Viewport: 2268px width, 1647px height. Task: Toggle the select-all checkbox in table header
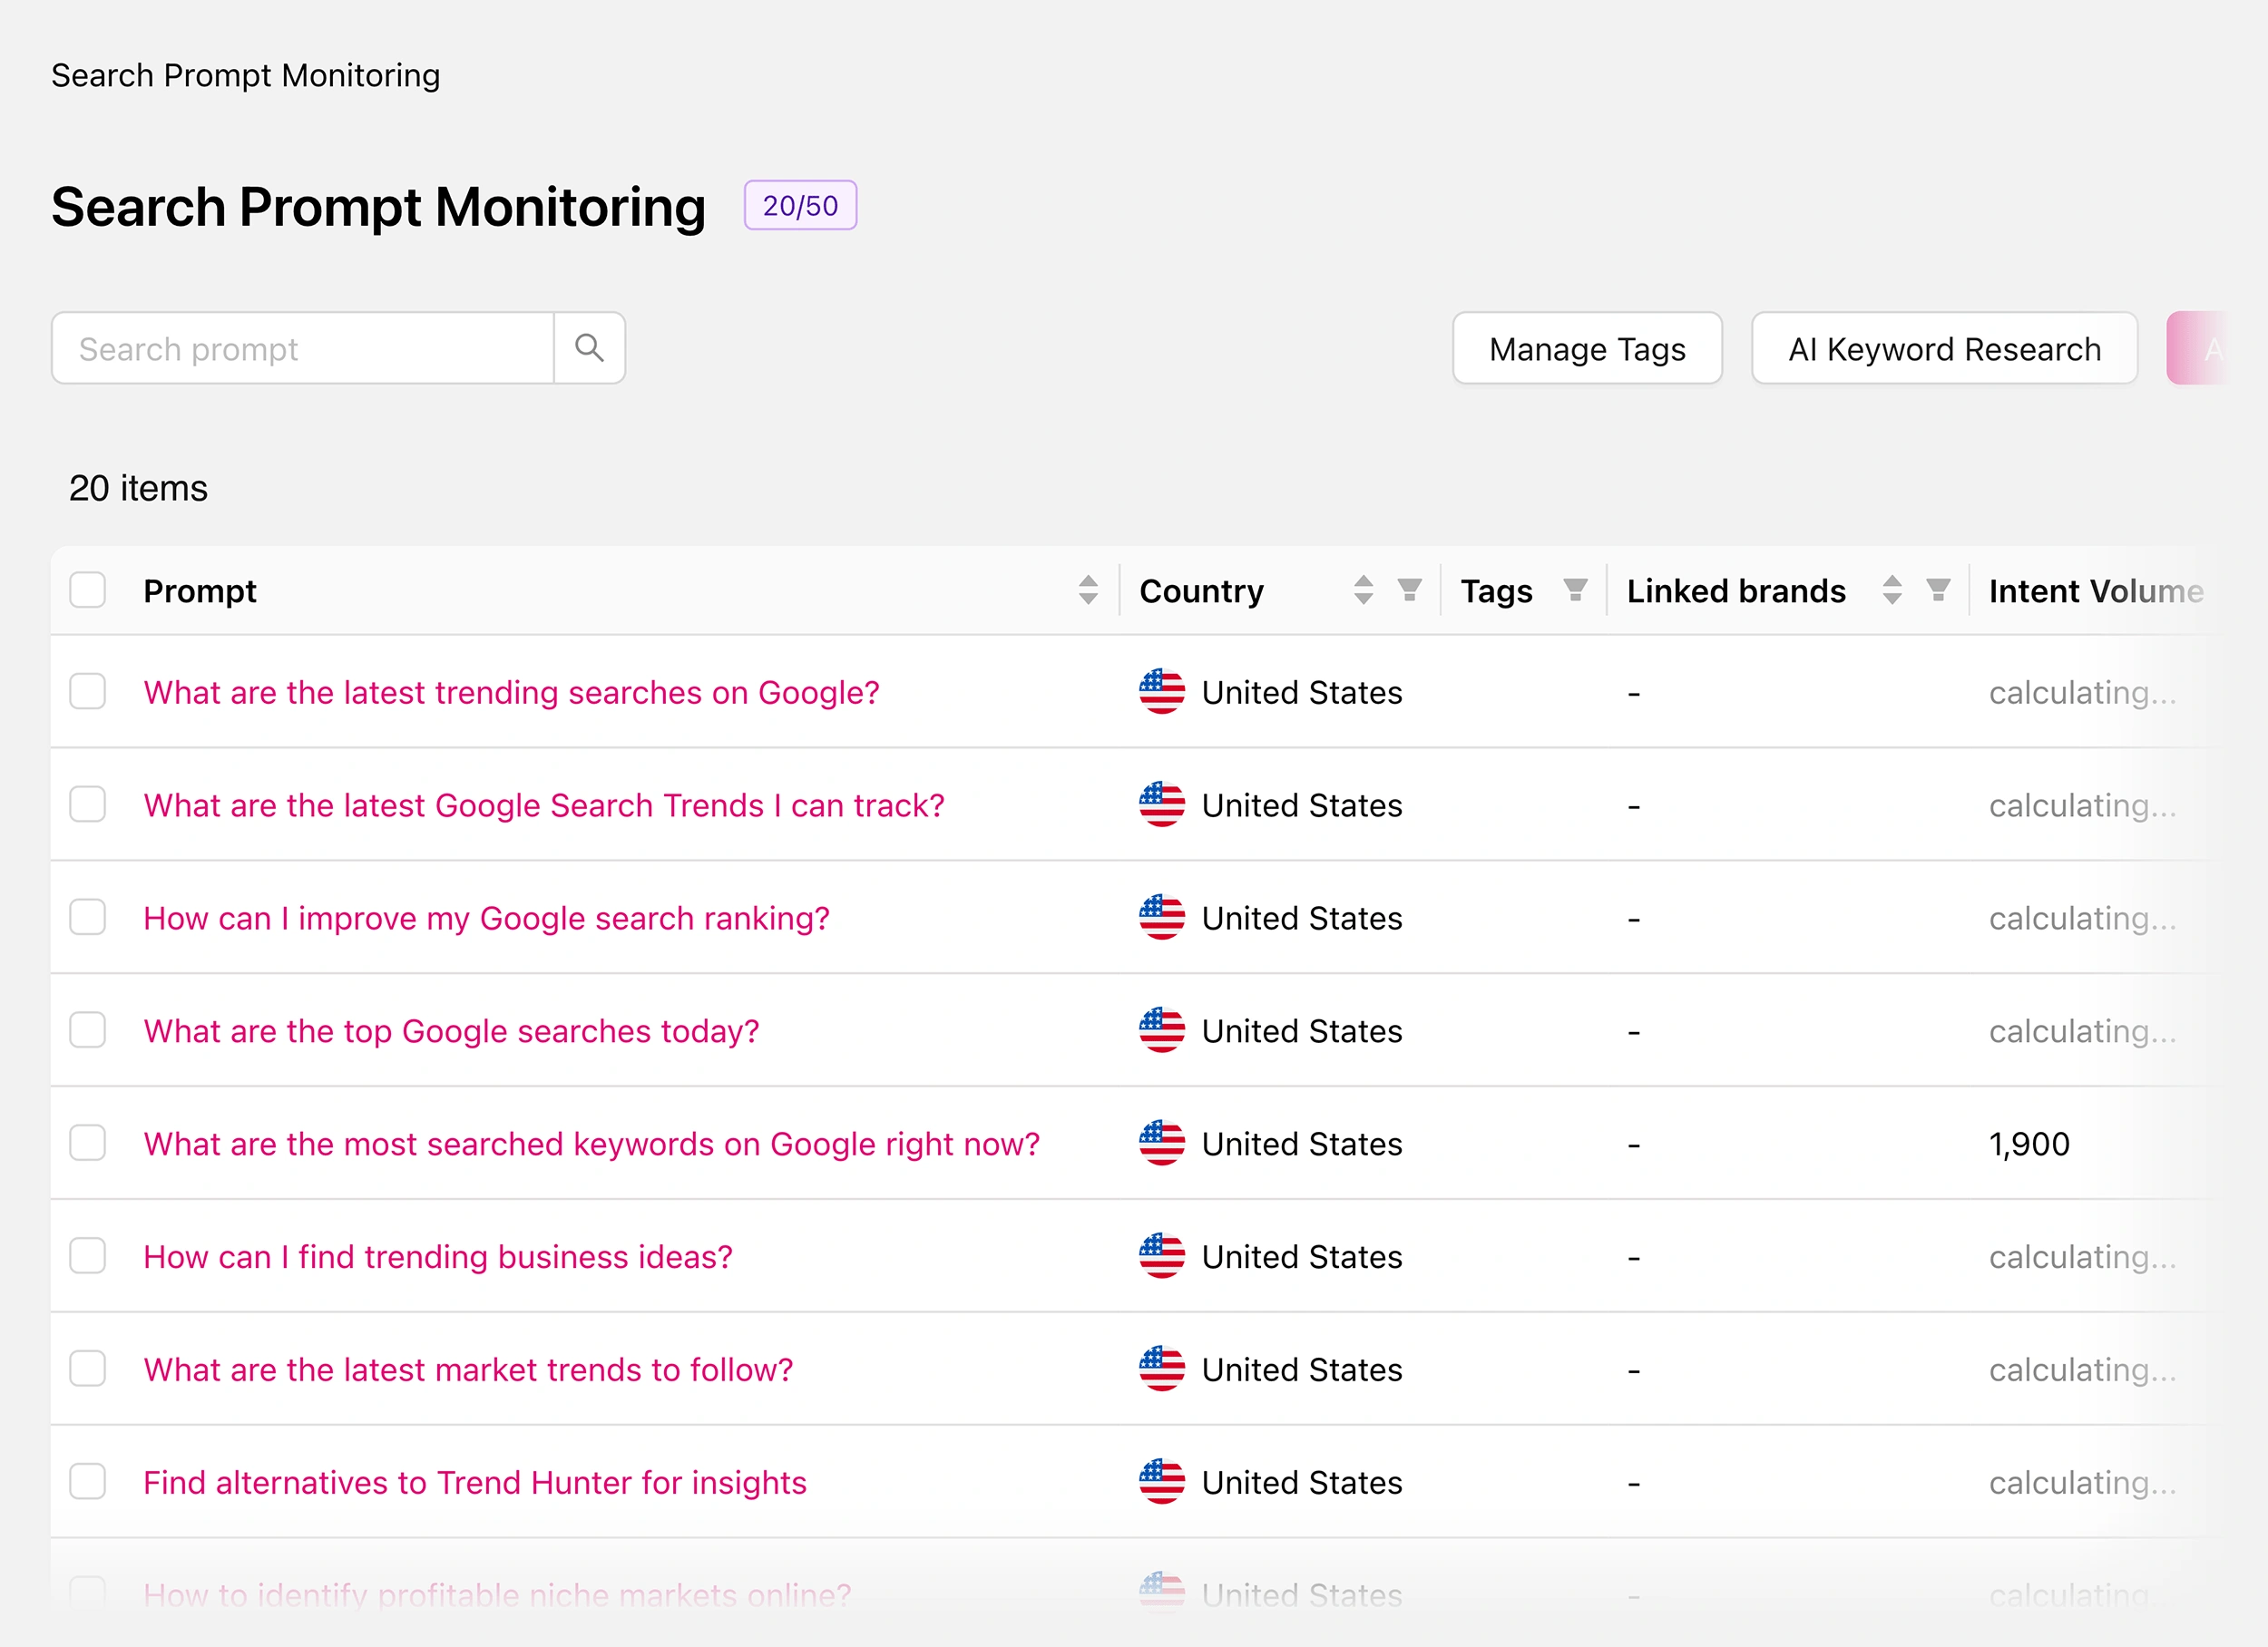[x=88, y=590]
